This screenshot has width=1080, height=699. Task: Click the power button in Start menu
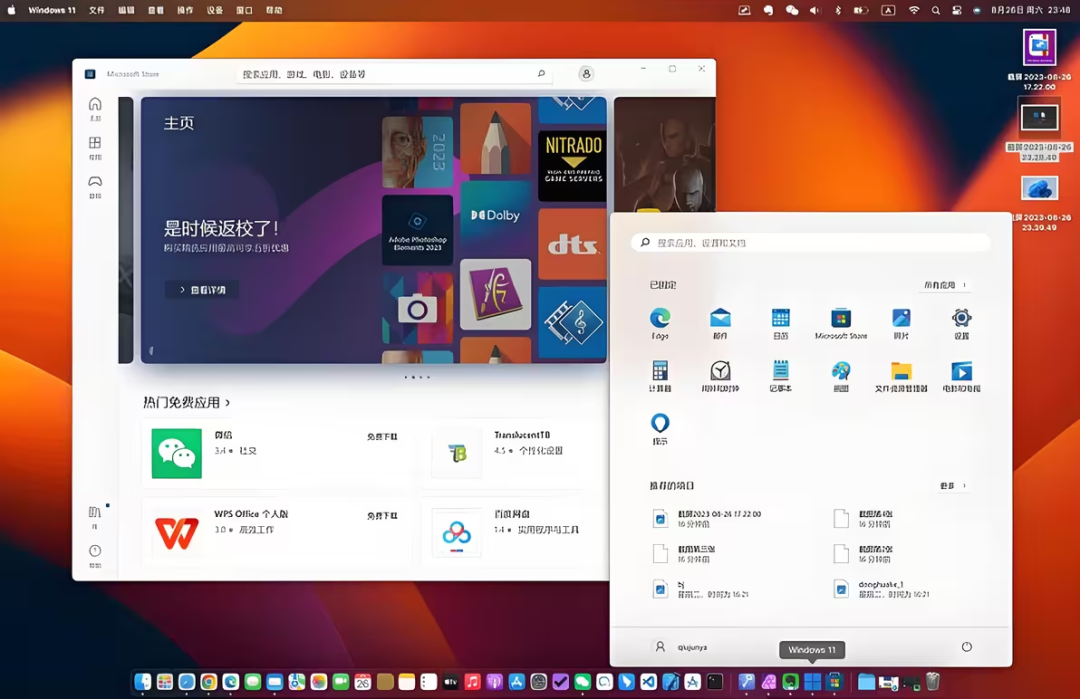click(966, 647)
